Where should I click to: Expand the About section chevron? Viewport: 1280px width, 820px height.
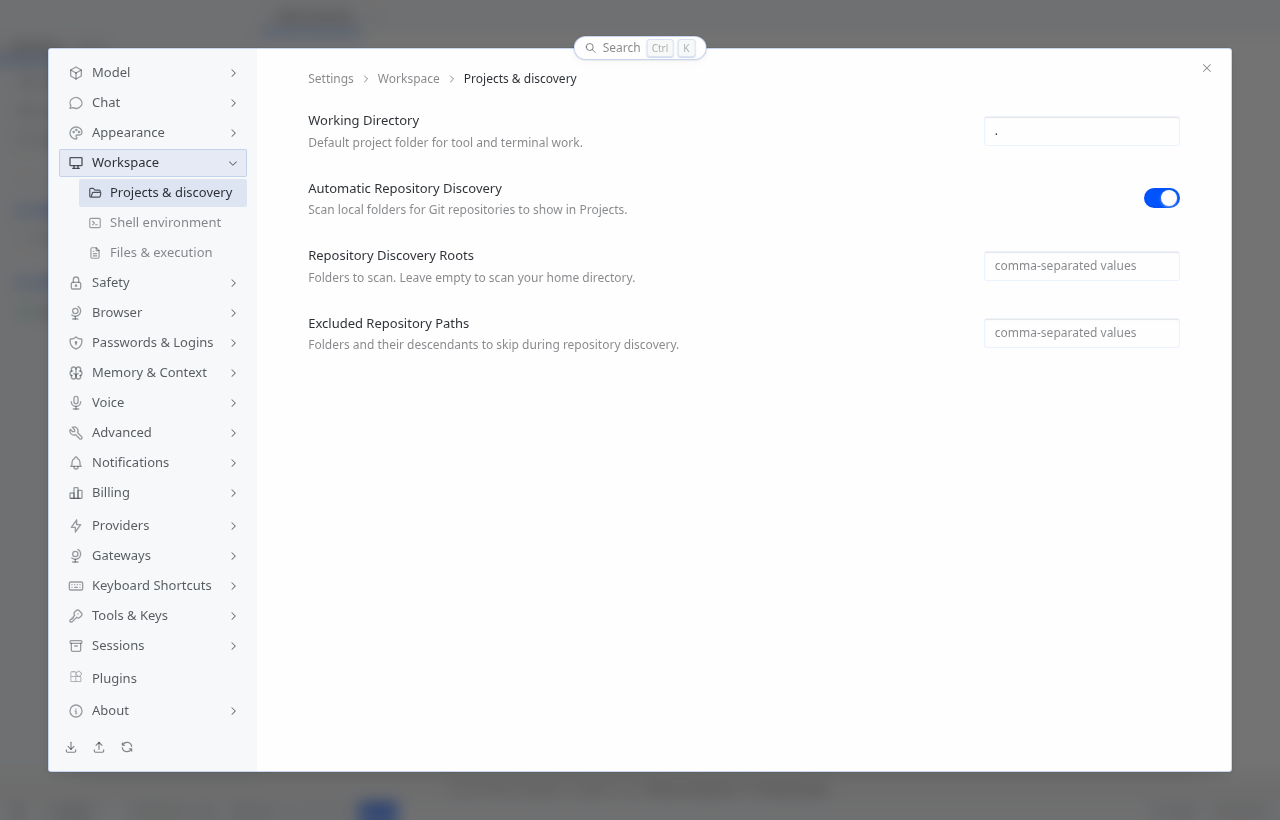tap(233, 711)
